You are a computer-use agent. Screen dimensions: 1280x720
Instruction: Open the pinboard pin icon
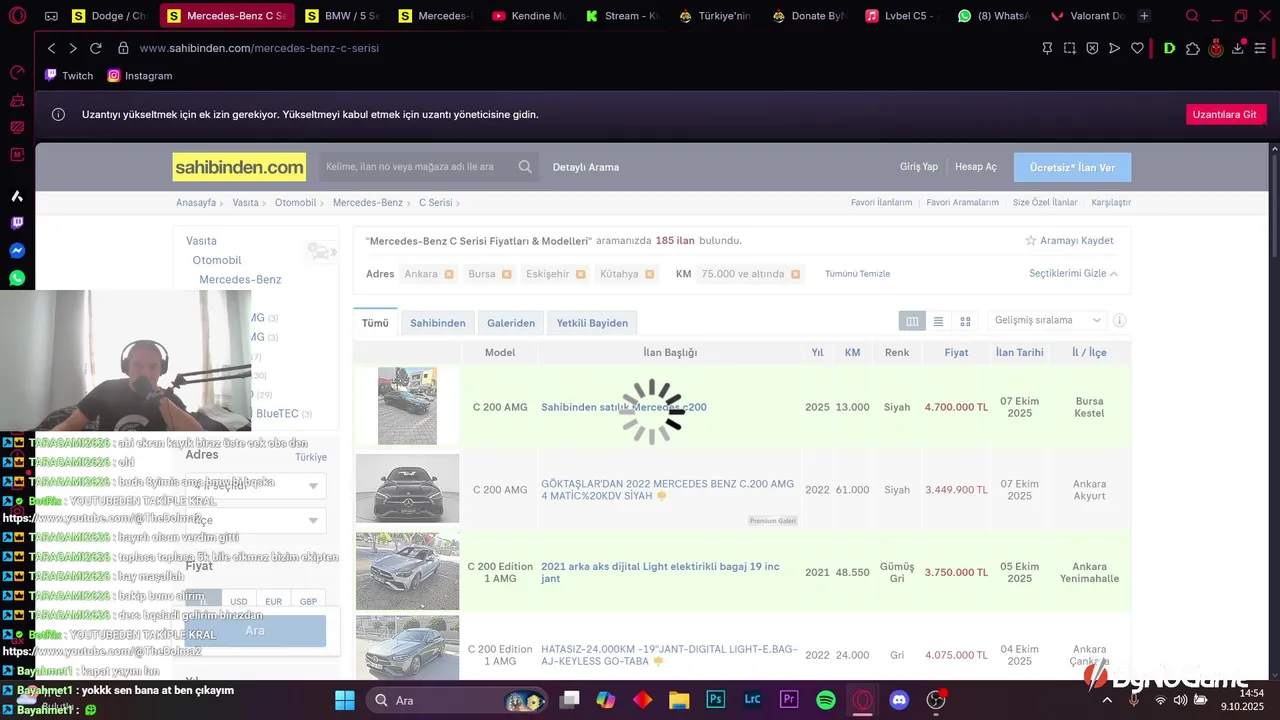(x=1047, y=48)
